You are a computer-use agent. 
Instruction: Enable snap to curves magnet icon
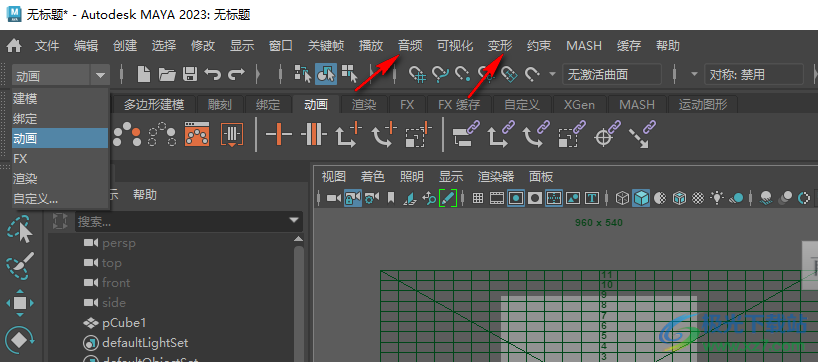coord(440,75)
